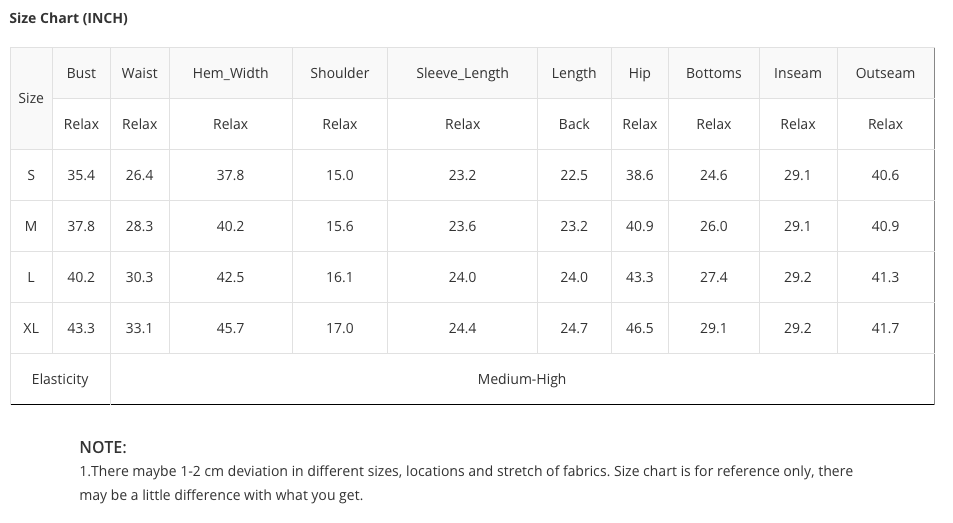Viewport: 953px width, 523px height.
Task: Click the 41.7 outseam value for XL
Action: (x=885, y=328)
